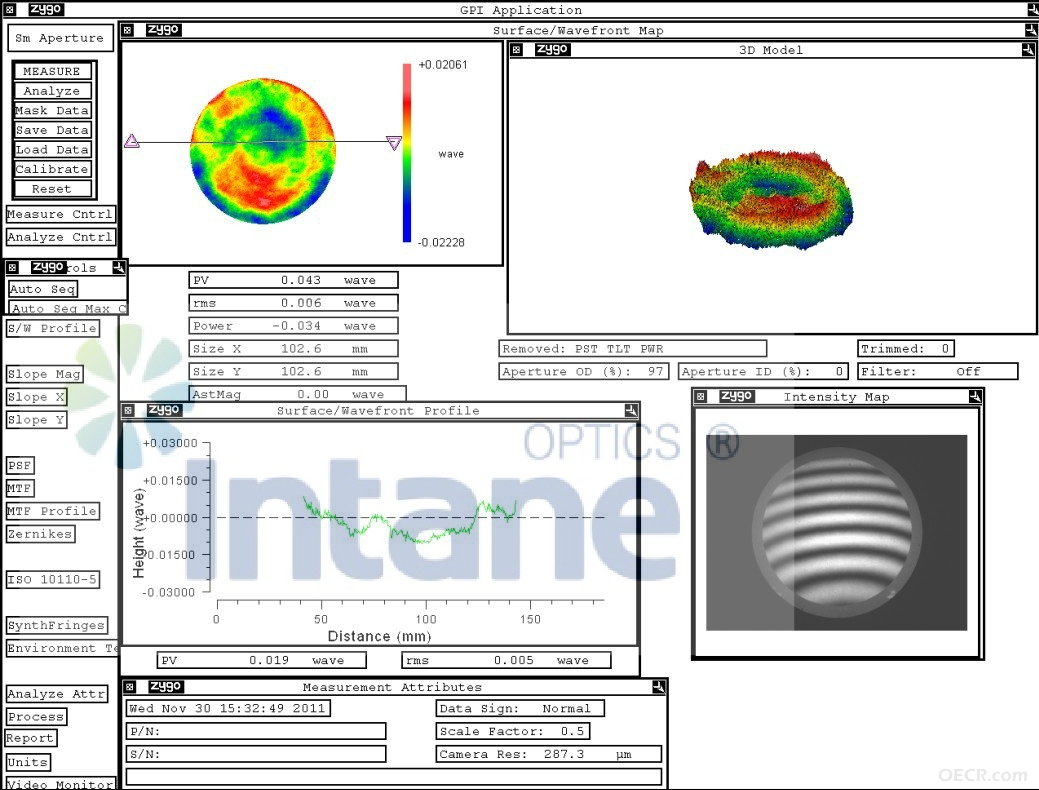1039x790 pixels.
Task: Click pin icon on 3D Model window
Action: [x=1028, y=50]
